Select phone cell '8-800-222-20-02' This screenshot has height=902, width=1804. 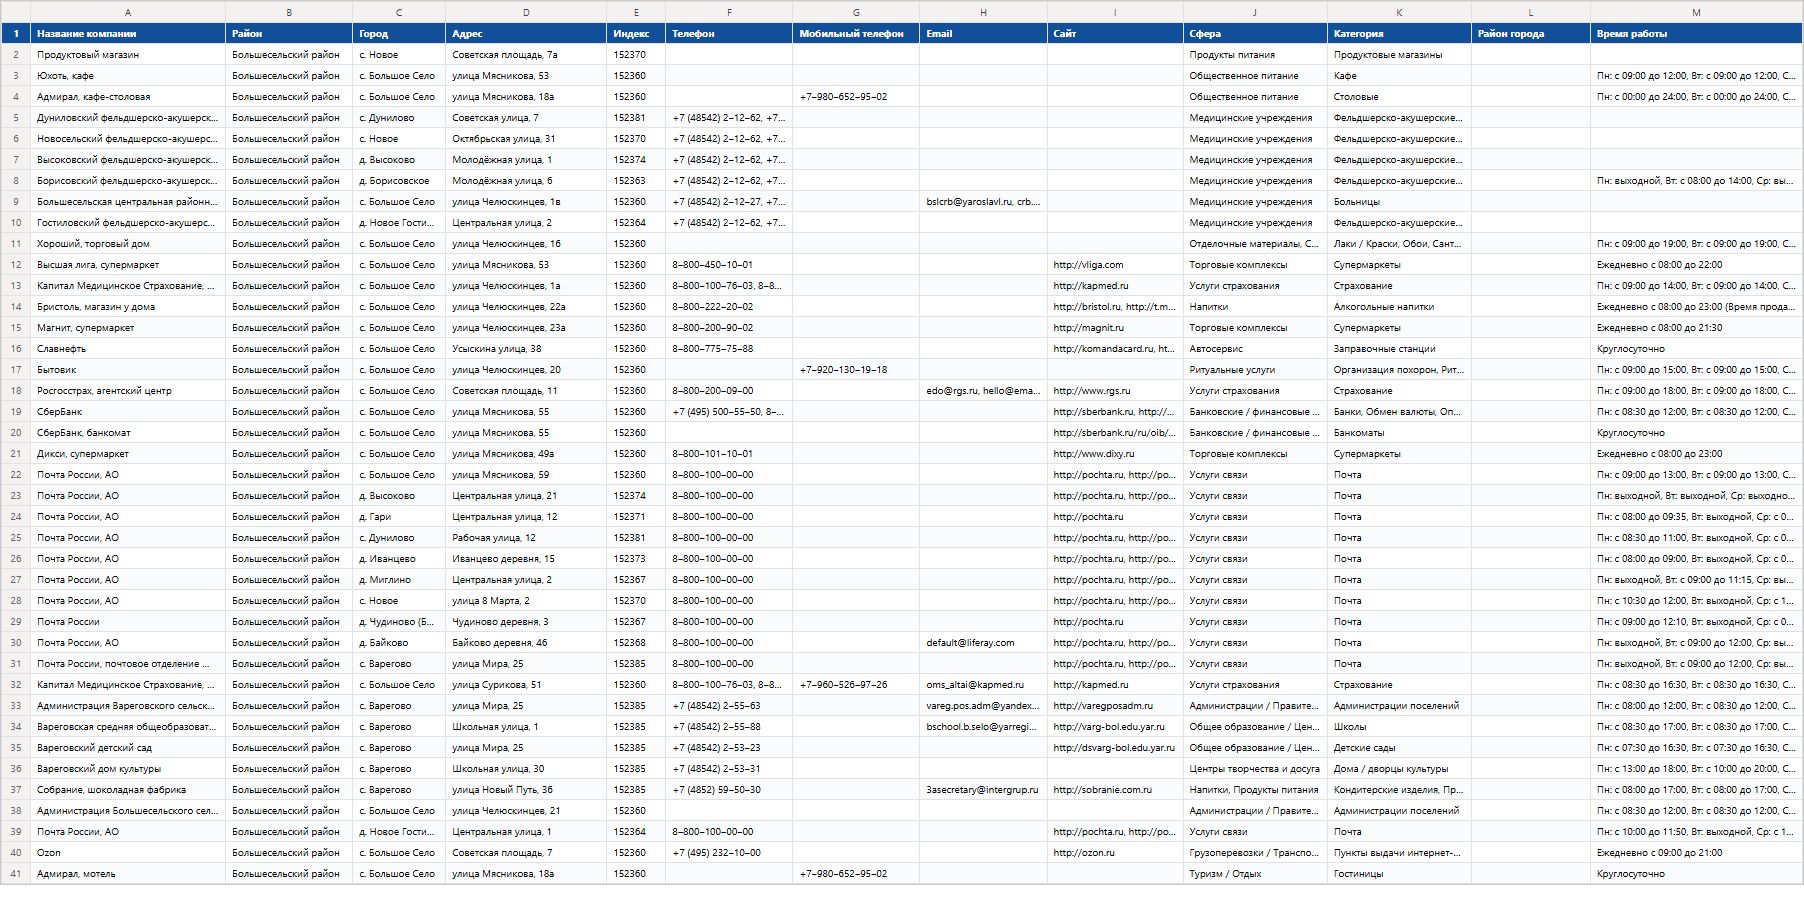click(x=729, y=307)
